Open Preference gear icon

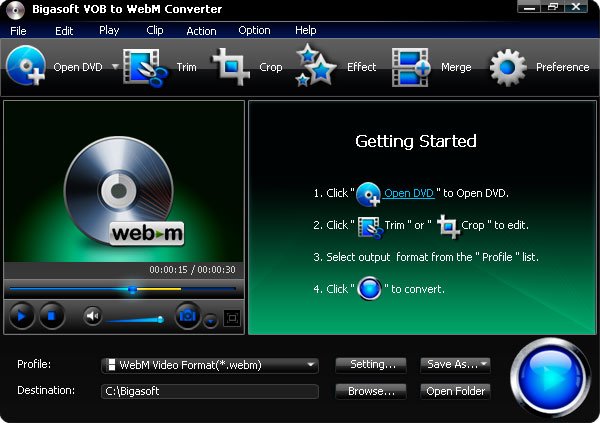[x=508, y=67]
